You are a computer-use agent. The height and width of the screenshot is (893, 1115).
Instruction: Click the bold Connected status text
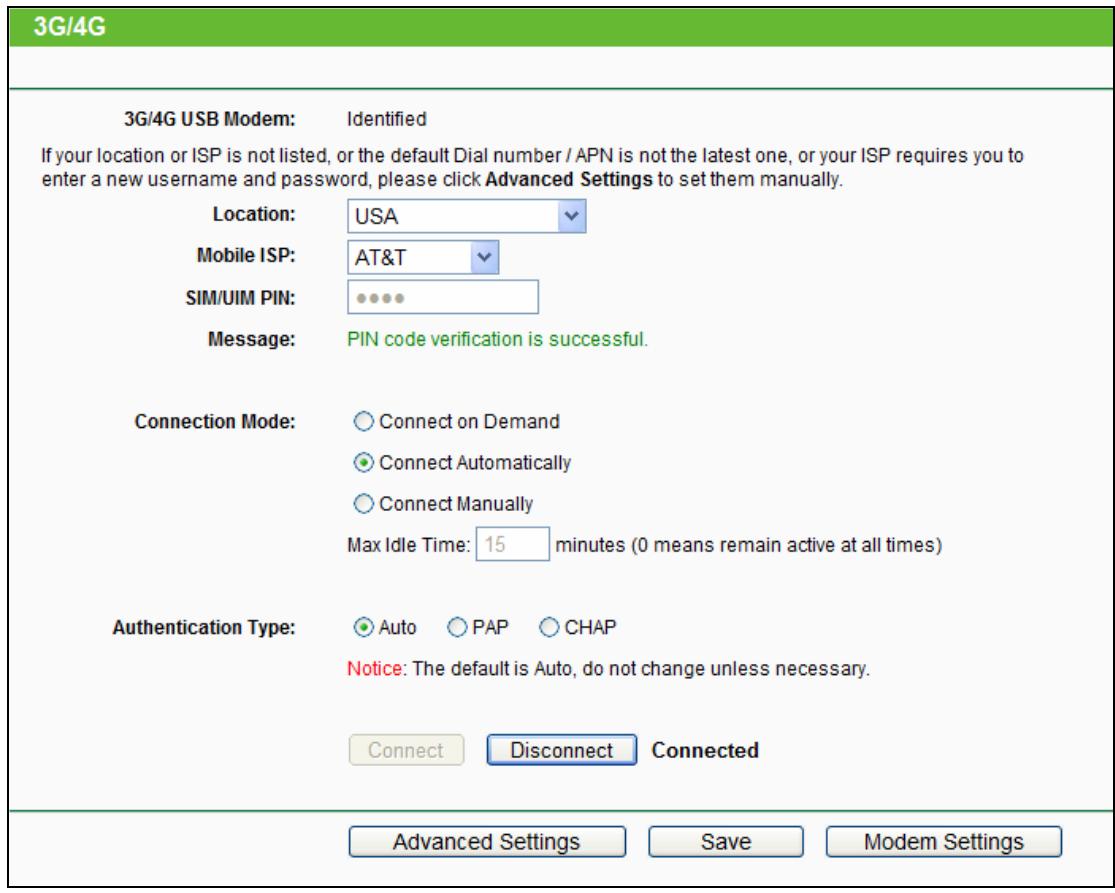[x=704, y=750]
